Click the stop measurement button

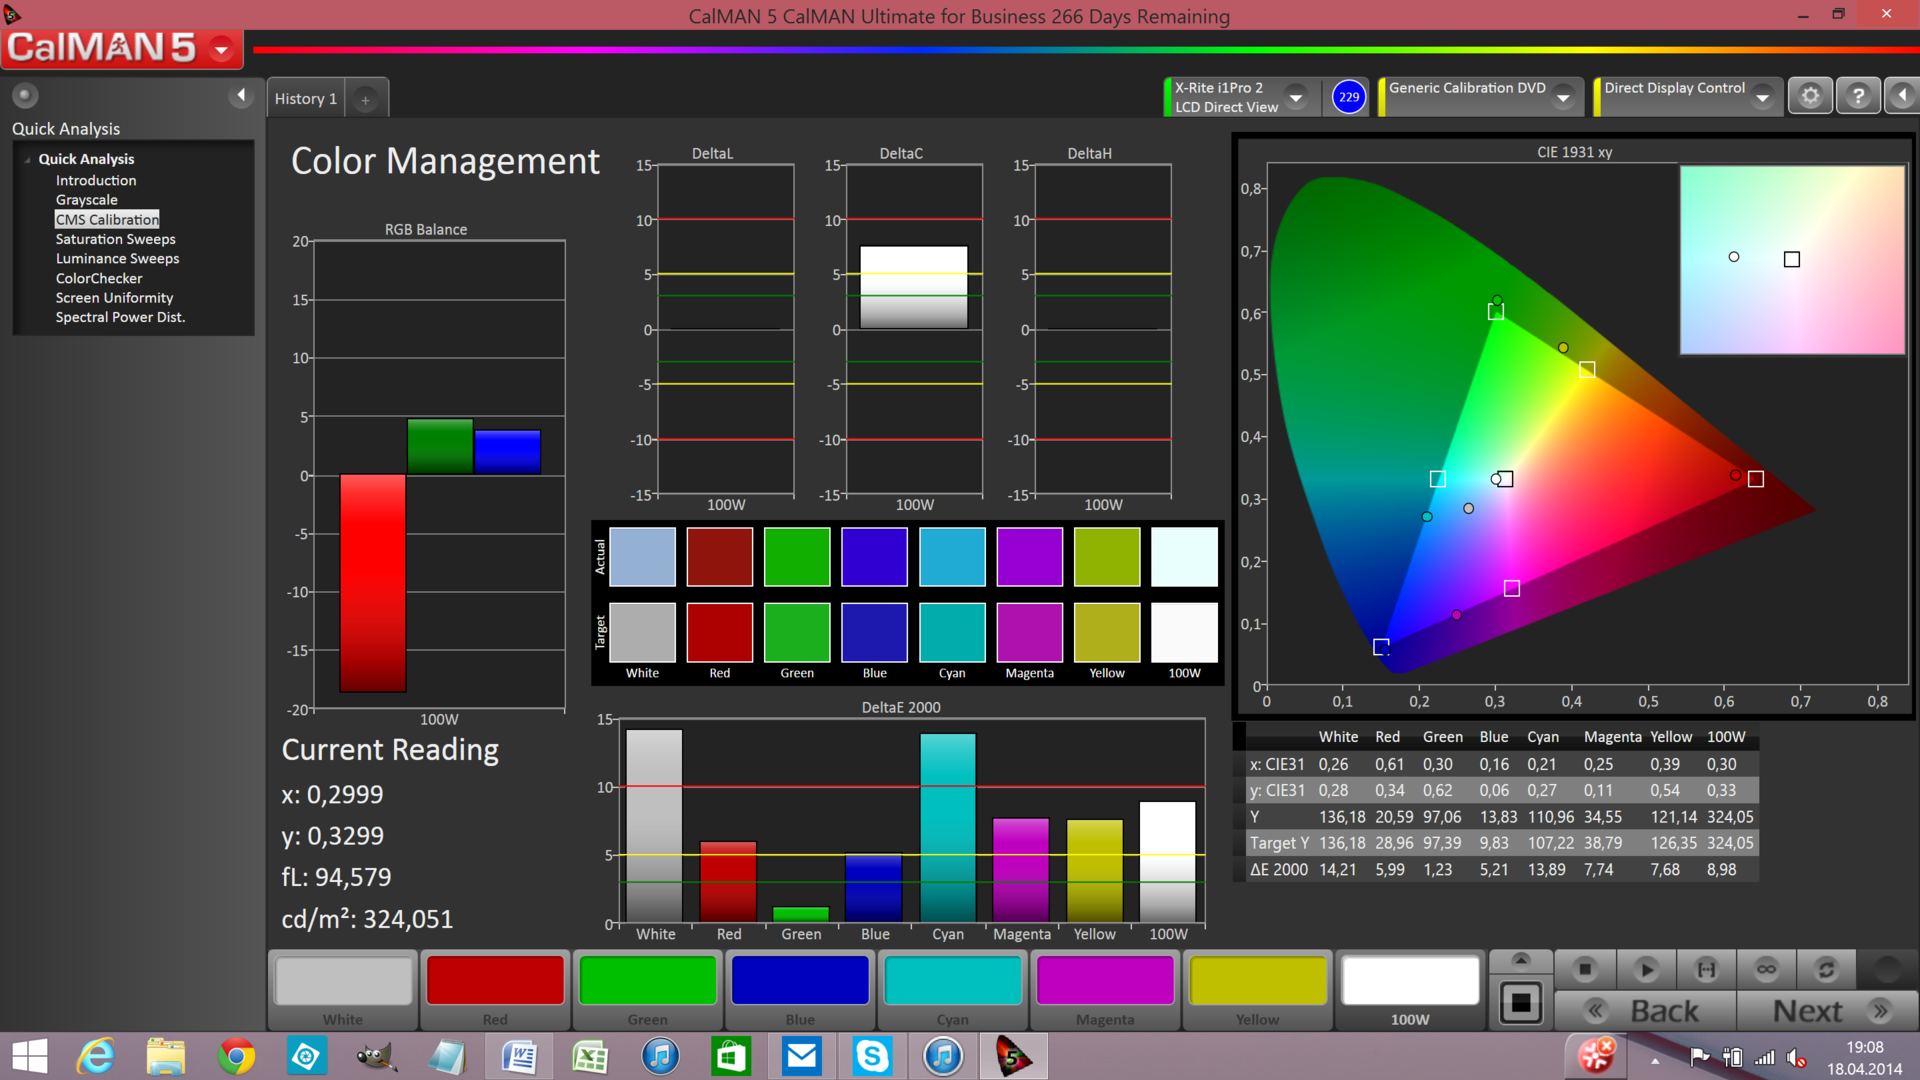(1585, 969)
